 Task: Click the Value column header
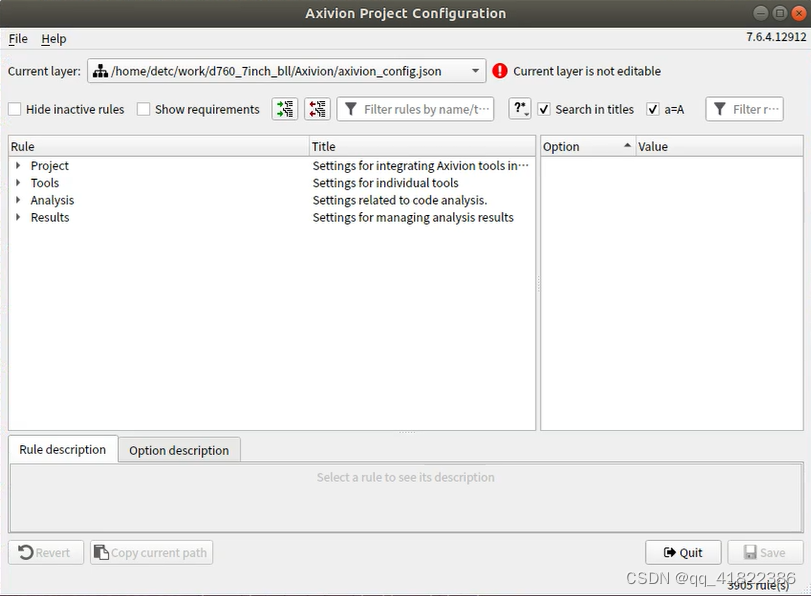click(719, 146)
